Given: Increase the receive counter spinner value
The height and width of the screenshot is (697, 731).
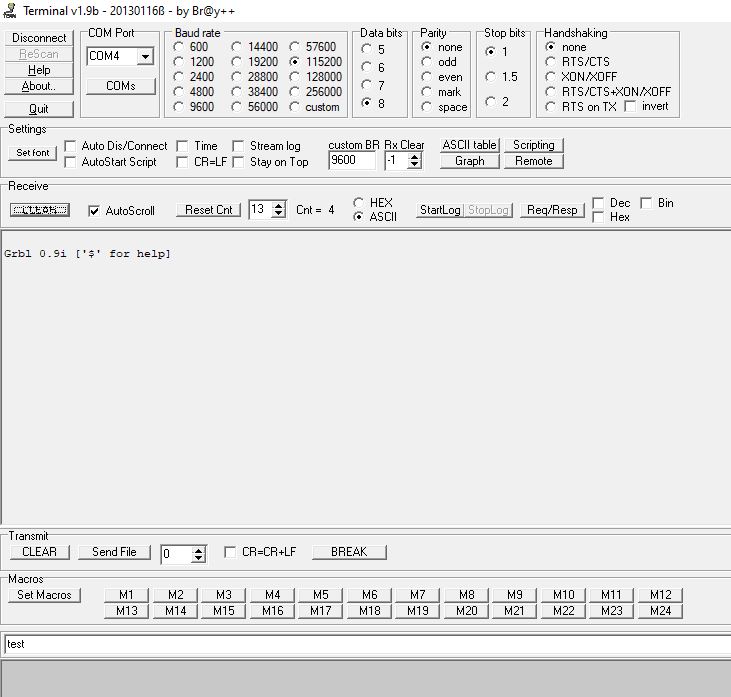Looking at the screenshot, I should coord(278,206).
